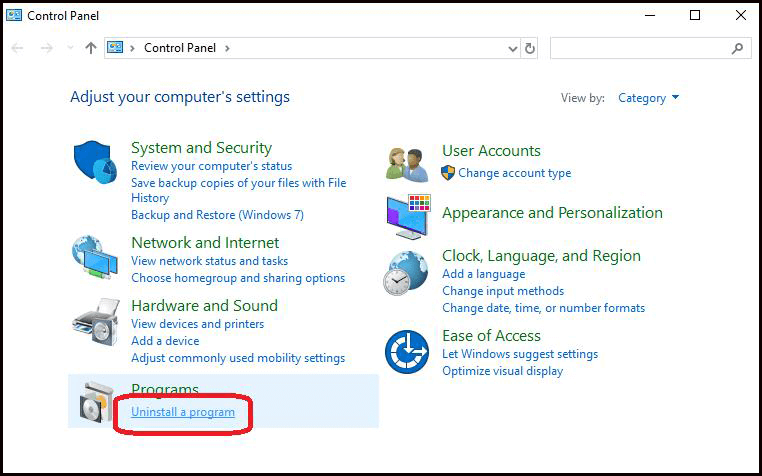Screen dimensions: 762x476
Task: Click the Back navigation arrow
Action: 17,48
